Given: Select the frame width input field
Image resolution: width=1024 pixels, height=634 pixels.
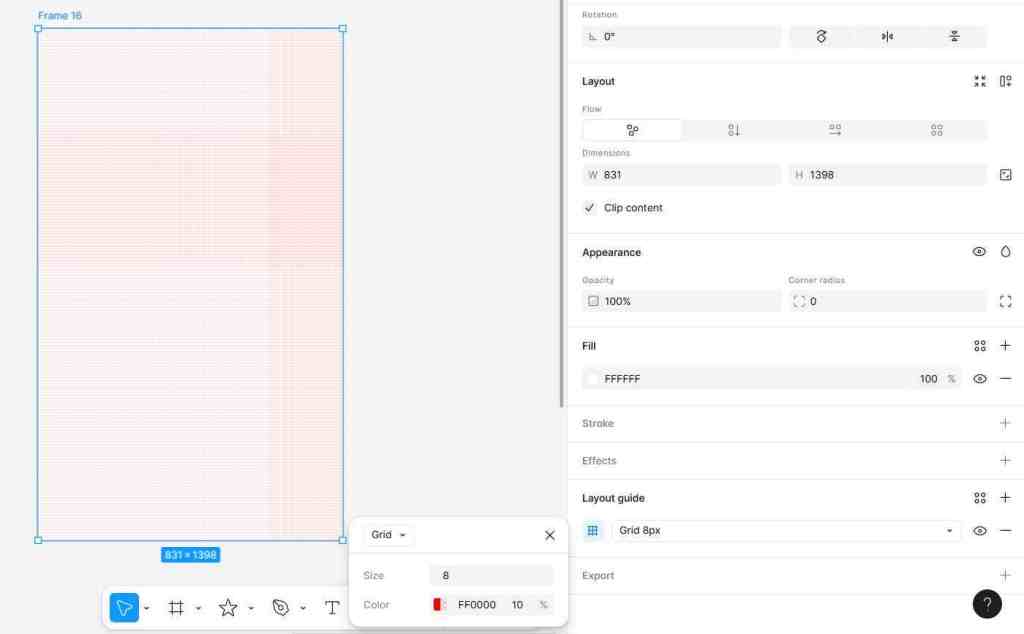Looking at the screenshot, I should click(680, 174).
